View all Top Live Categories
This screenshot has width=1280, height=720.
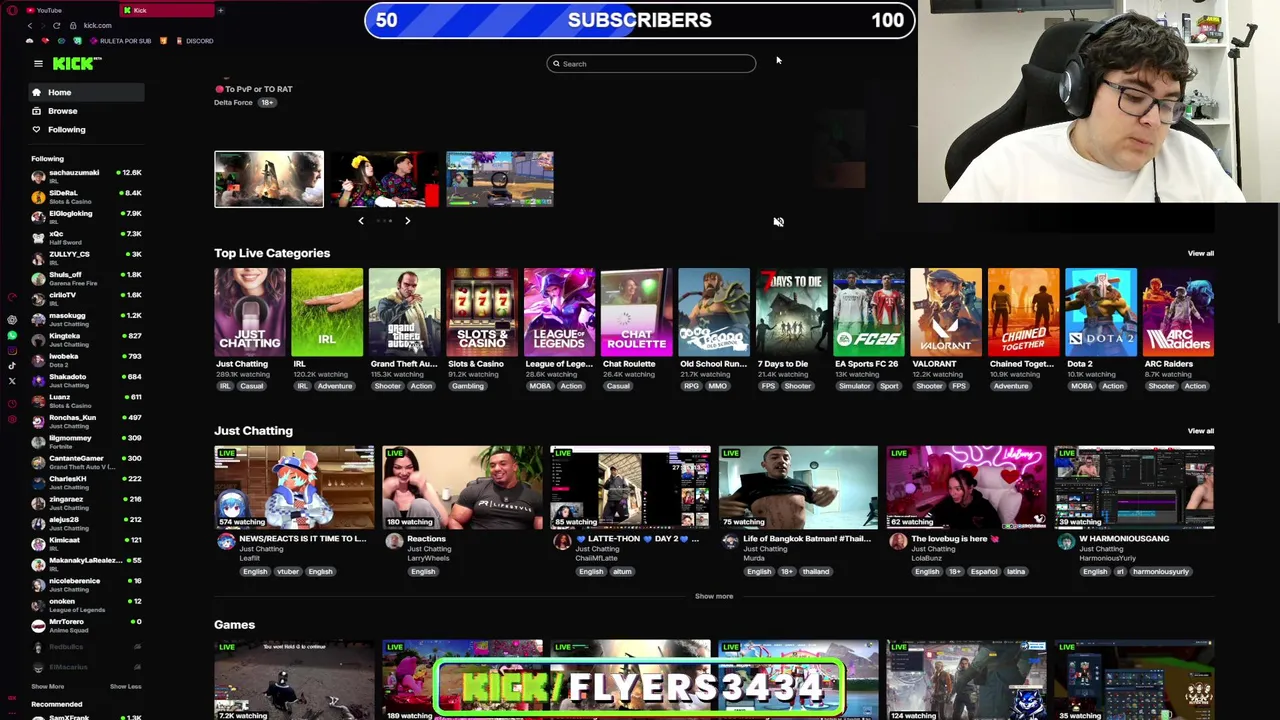pos(1201,253)
